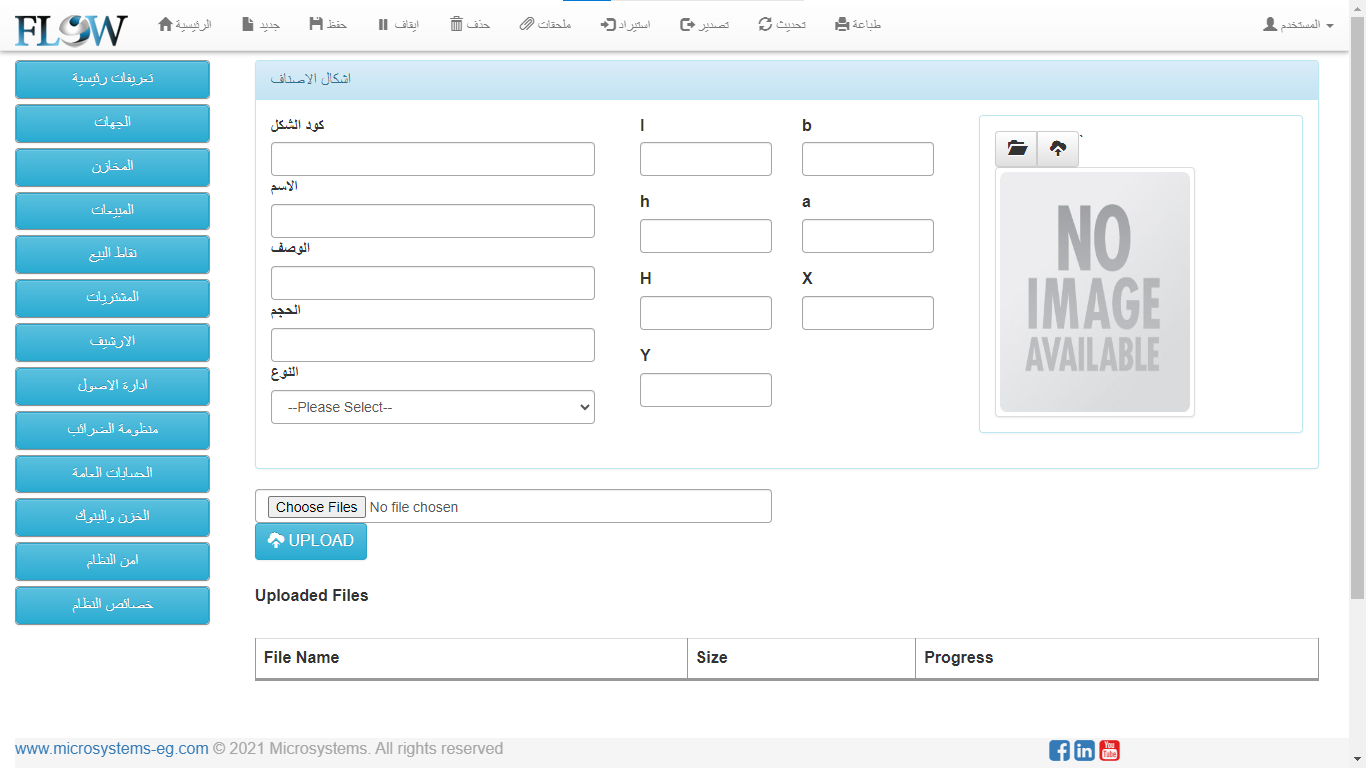Click the Choose Files button
Viewport: 1366px width, 768px height.
(x=317, y=507)
